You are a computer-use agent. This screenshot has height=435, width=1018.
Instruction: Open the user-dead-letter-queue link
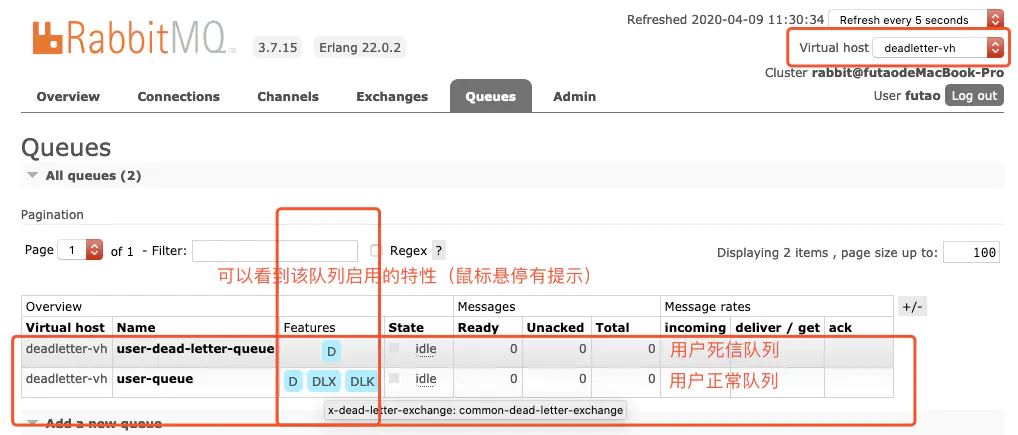[195, 349]
